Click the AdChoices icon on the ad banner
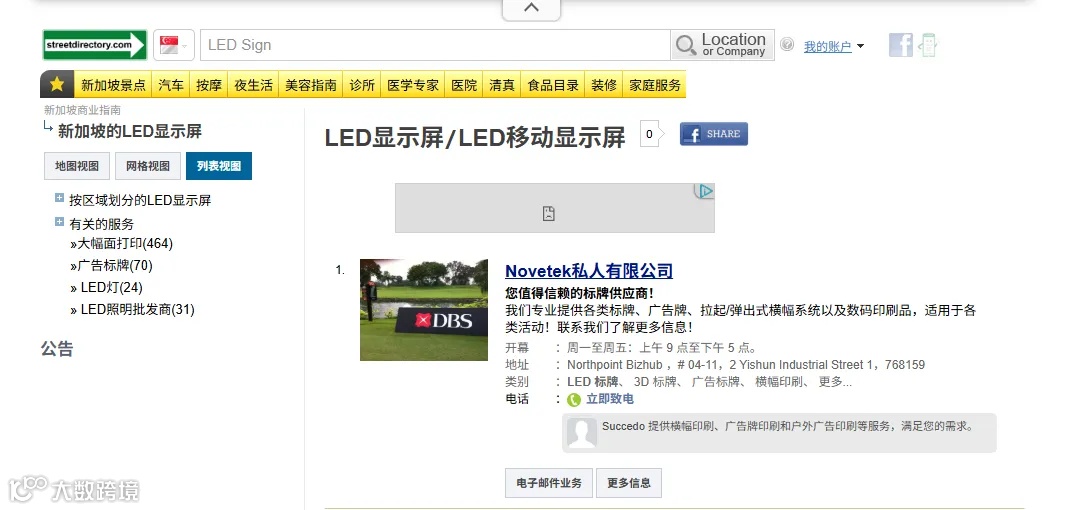Image resolution: width=1072 pixels, height=510 pixels. 705,191
